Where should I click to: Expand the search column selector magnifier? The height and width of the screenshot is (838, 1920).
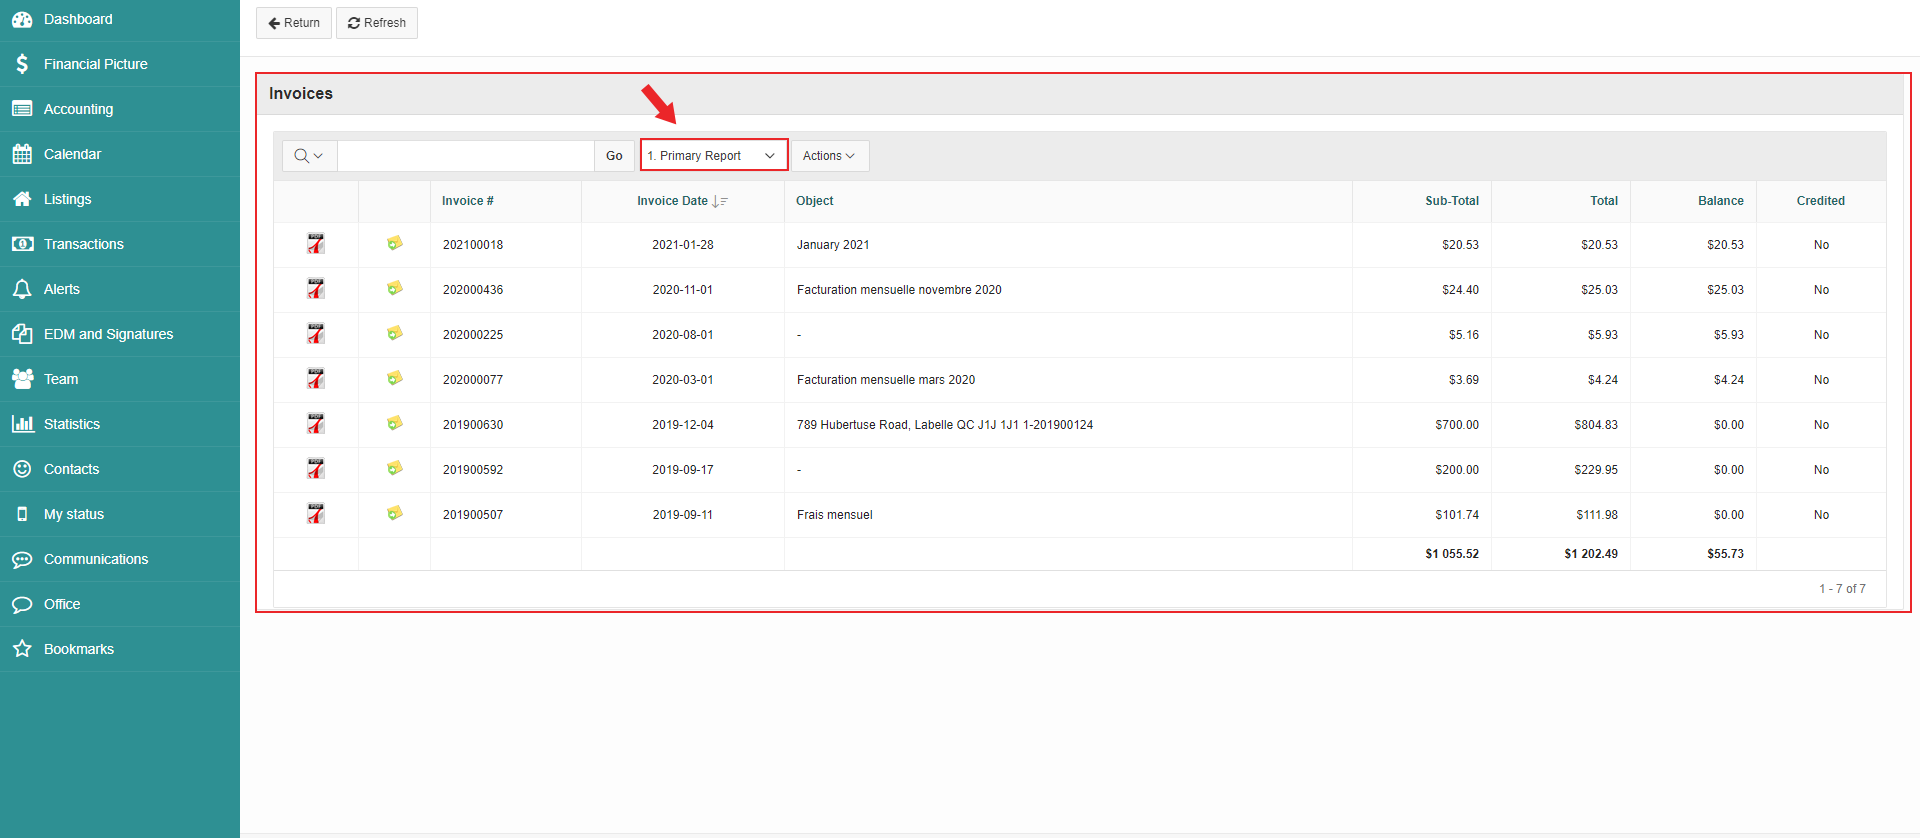[309, 156]
